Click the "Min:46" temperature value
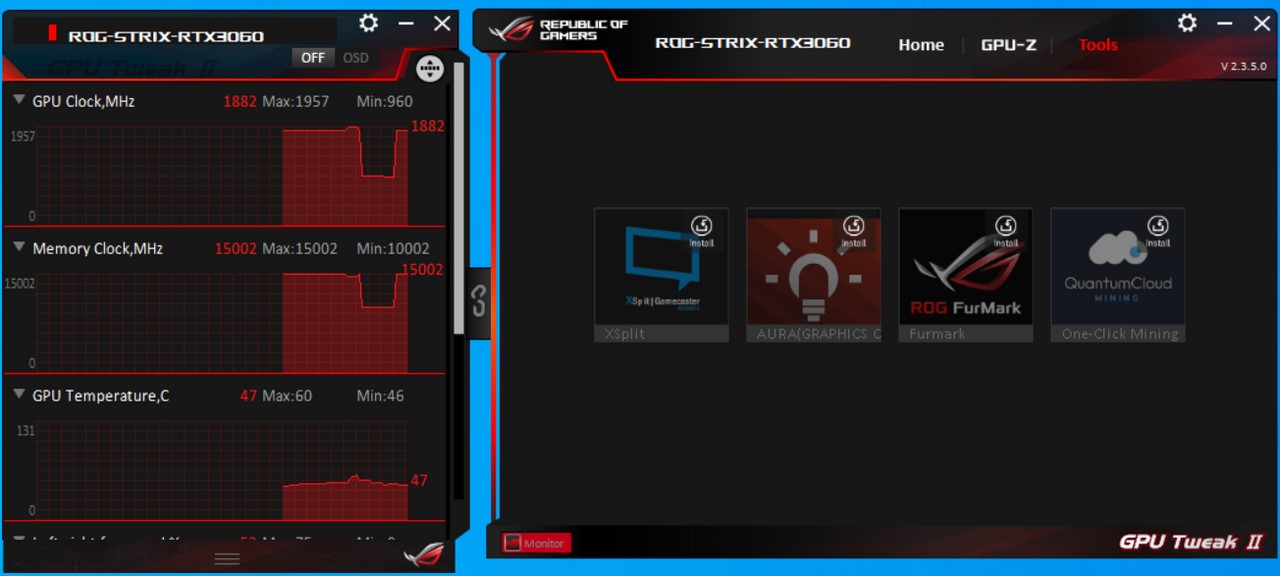Image resolution: width=1280 pixels, height=576 pixels. click(x=381, y=395)
